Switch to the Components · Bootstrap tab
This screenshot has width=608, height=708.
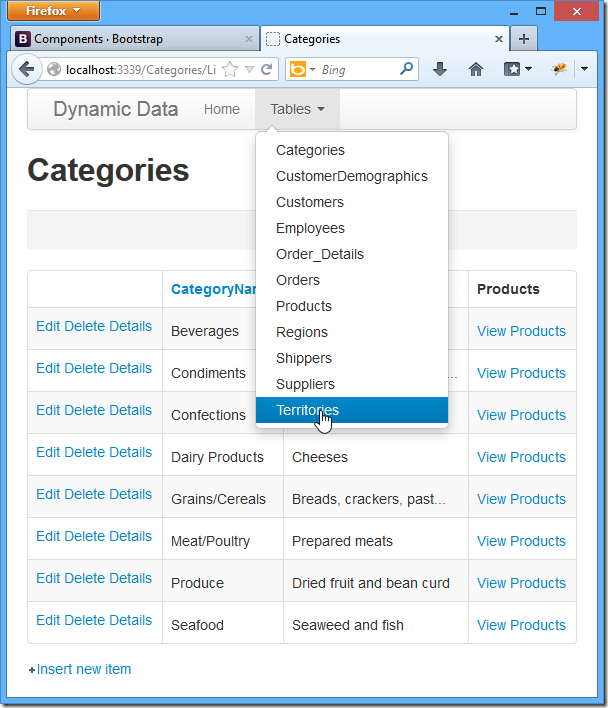point(120,39)
